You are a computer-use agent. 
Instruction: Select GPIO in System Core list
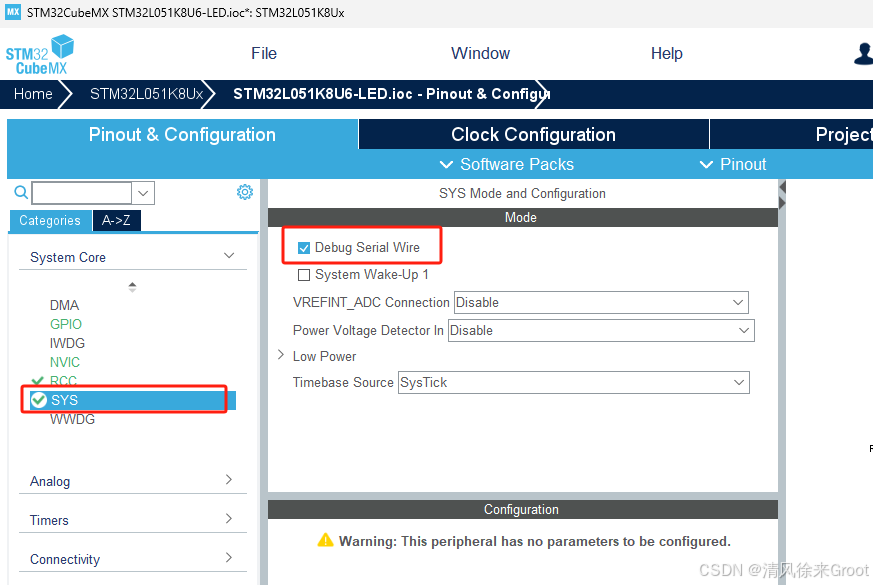pos(66,324)
